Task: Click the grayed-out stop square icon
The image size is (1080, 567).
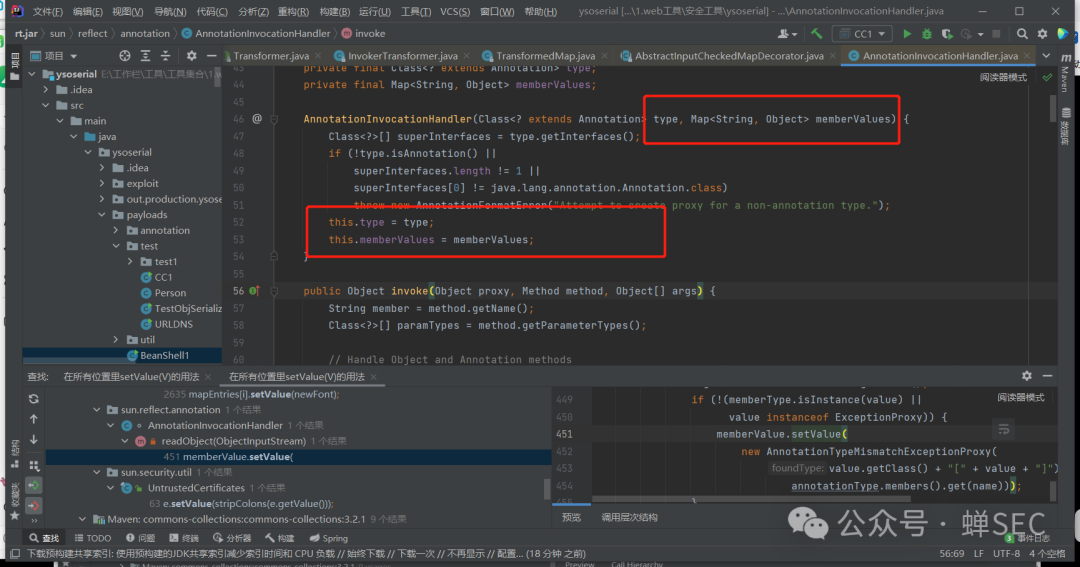Action: coord(996,34)
